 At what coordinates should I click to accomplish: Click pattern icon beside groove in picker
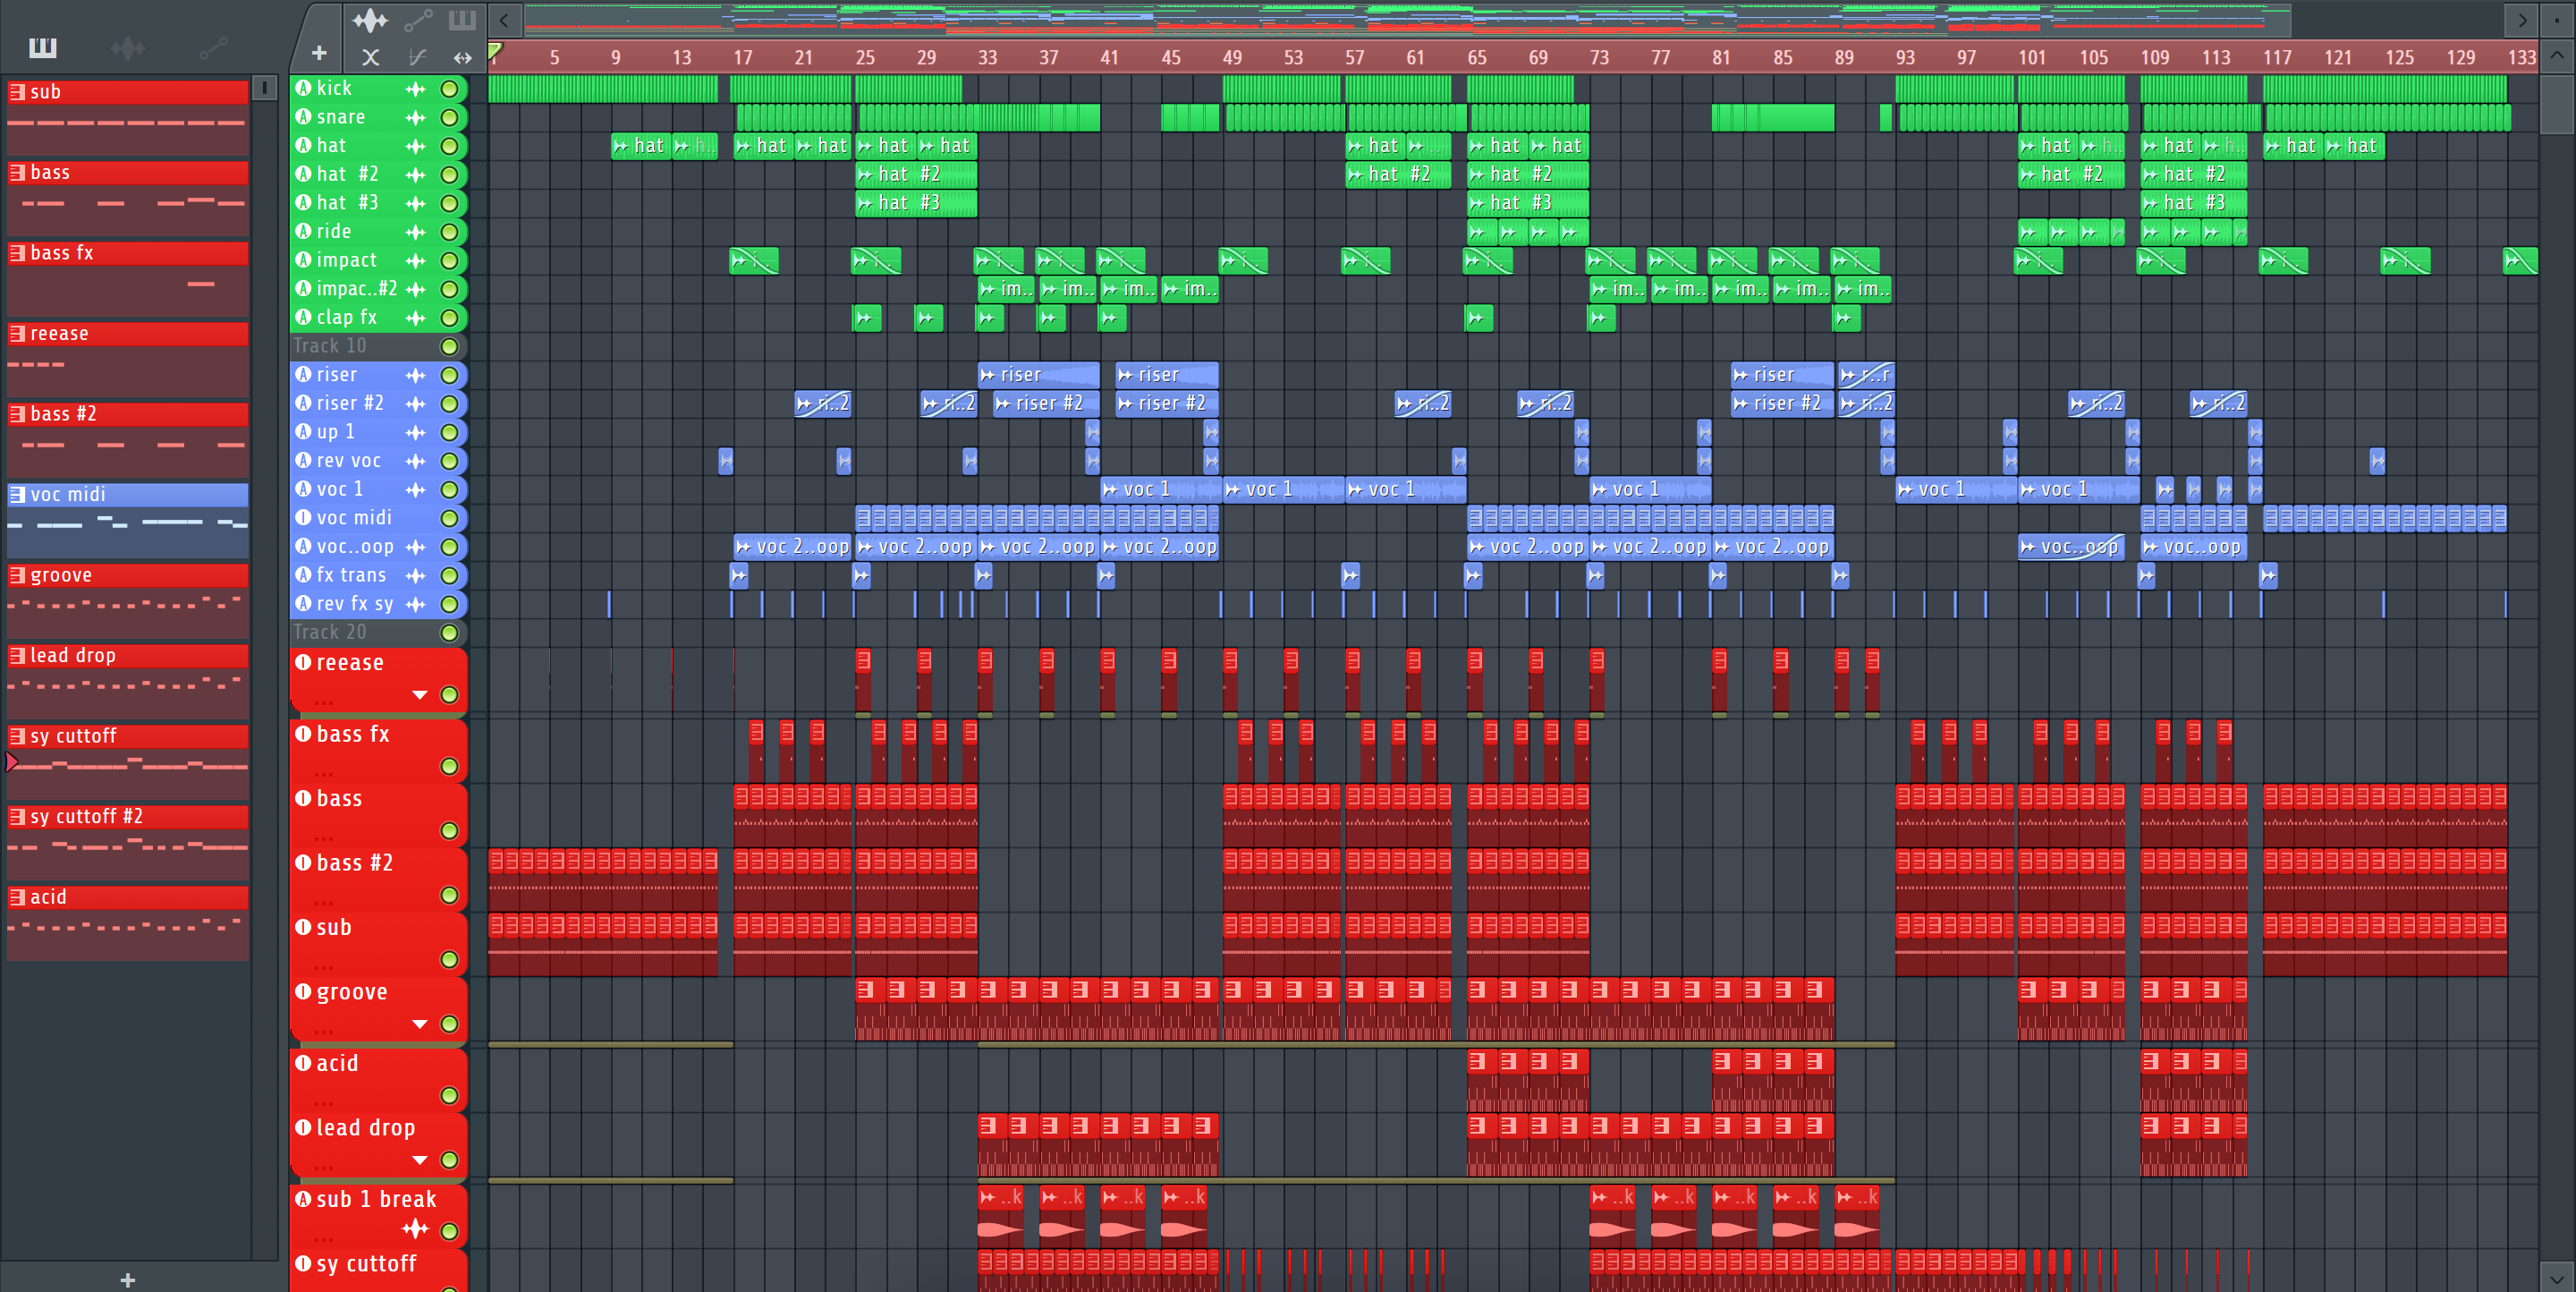[x=17, y=575]
